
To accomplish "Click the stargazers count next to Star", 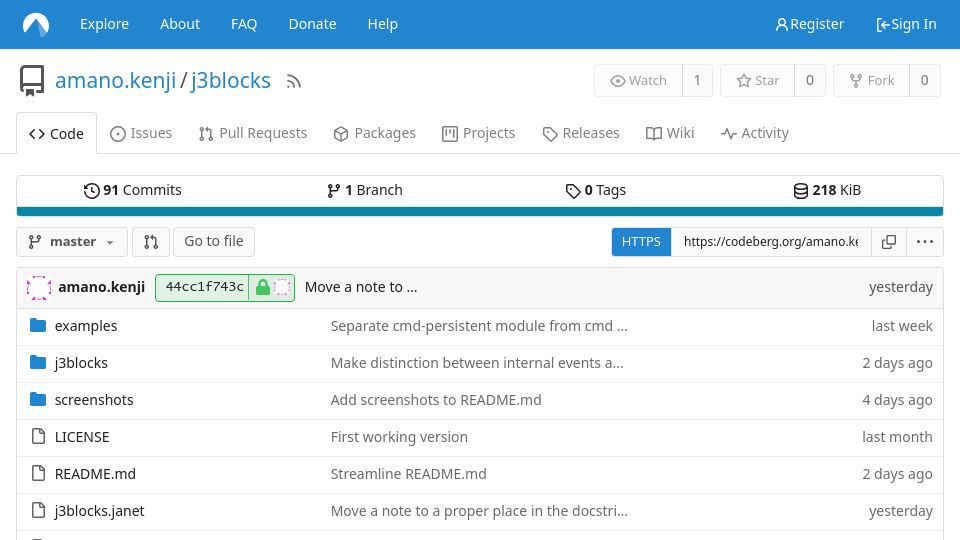I will point(809,81).
